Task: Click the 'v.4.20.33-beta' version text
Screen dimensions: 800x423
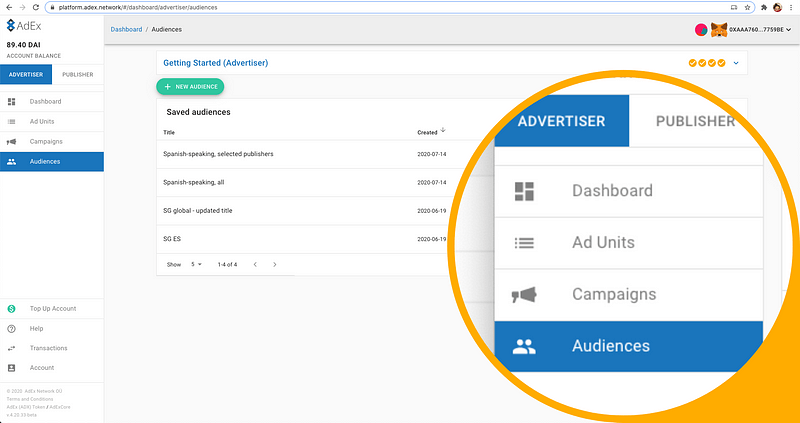Action: click(x=21, y=415)
